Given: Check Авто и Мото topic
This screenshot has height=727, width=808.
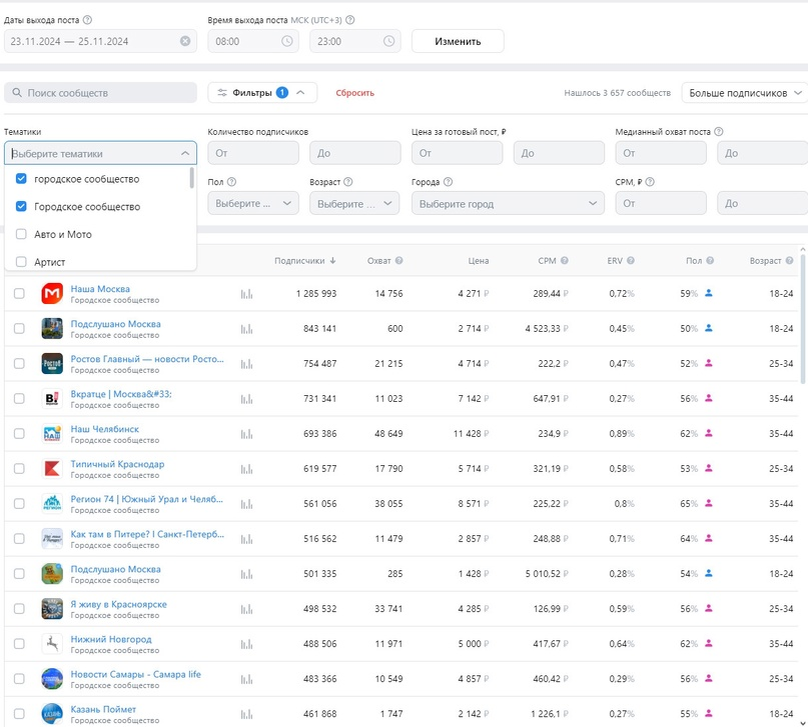Looking at the screenshot, I should tap(21, 234).
